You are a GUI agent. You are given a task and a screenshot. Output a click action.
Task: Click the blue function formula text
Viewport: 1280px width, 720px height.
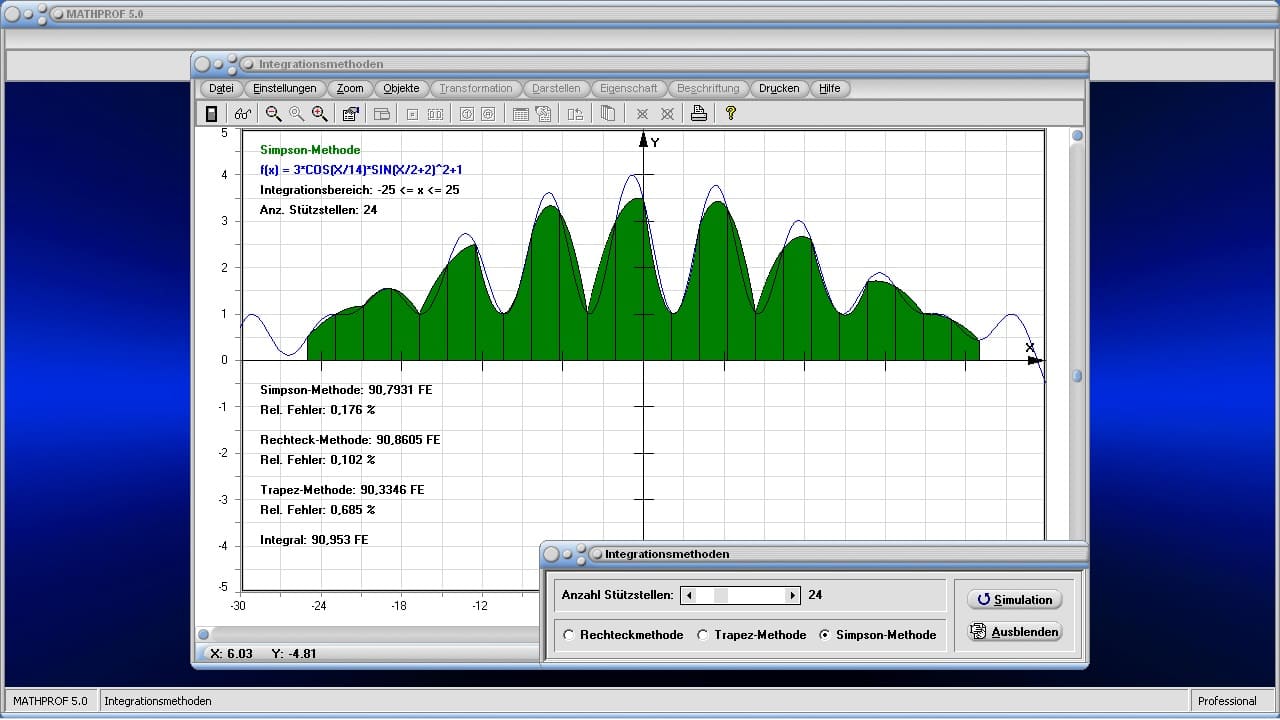pos(361,170)
